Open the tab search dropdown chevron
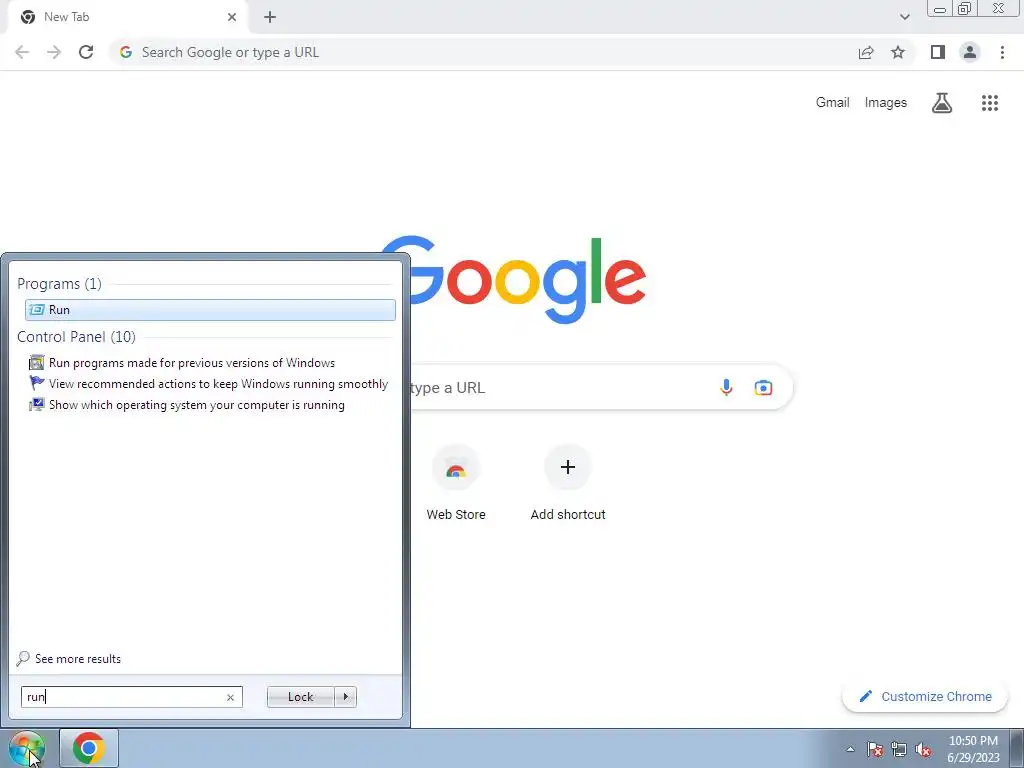 point(904,17)
